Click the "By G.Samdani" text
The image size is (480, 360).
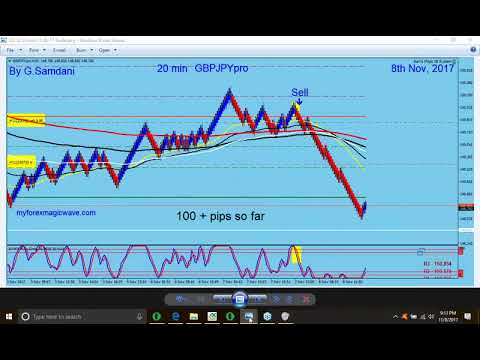(x=42, y=71)
